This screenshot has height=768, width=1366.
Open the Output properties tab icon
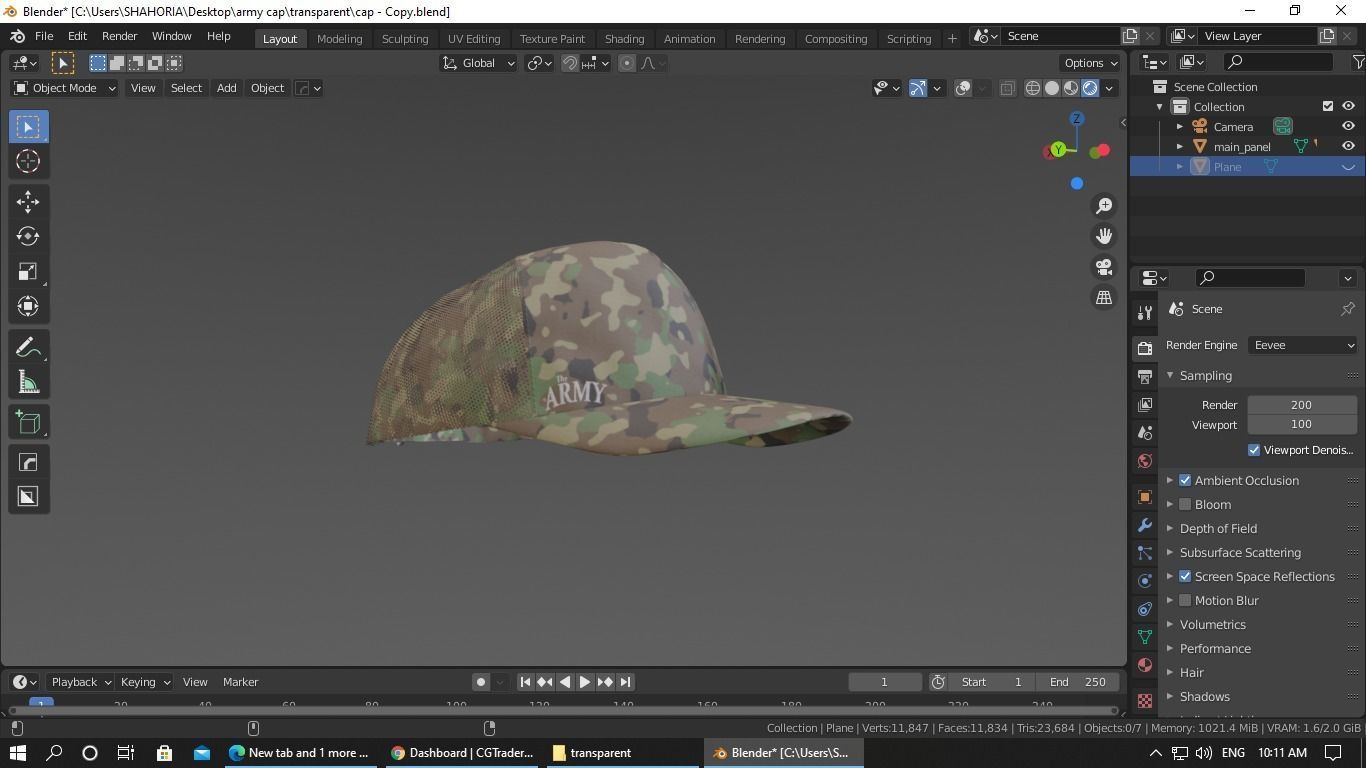click(1145, 376)
